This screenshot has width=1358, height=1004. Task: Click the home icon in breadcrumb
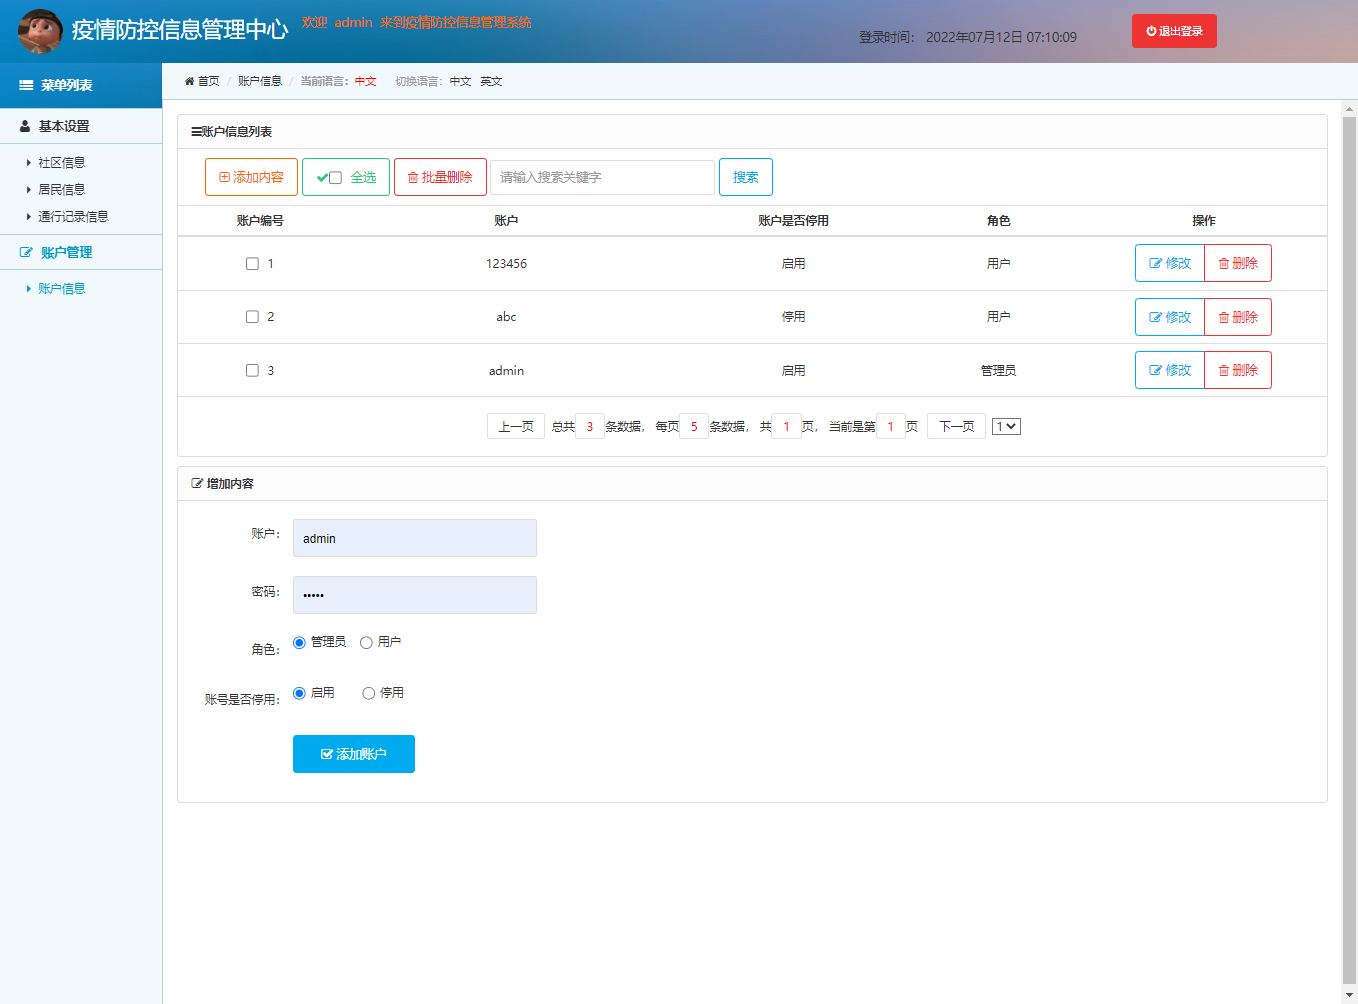tap(189, 81)
